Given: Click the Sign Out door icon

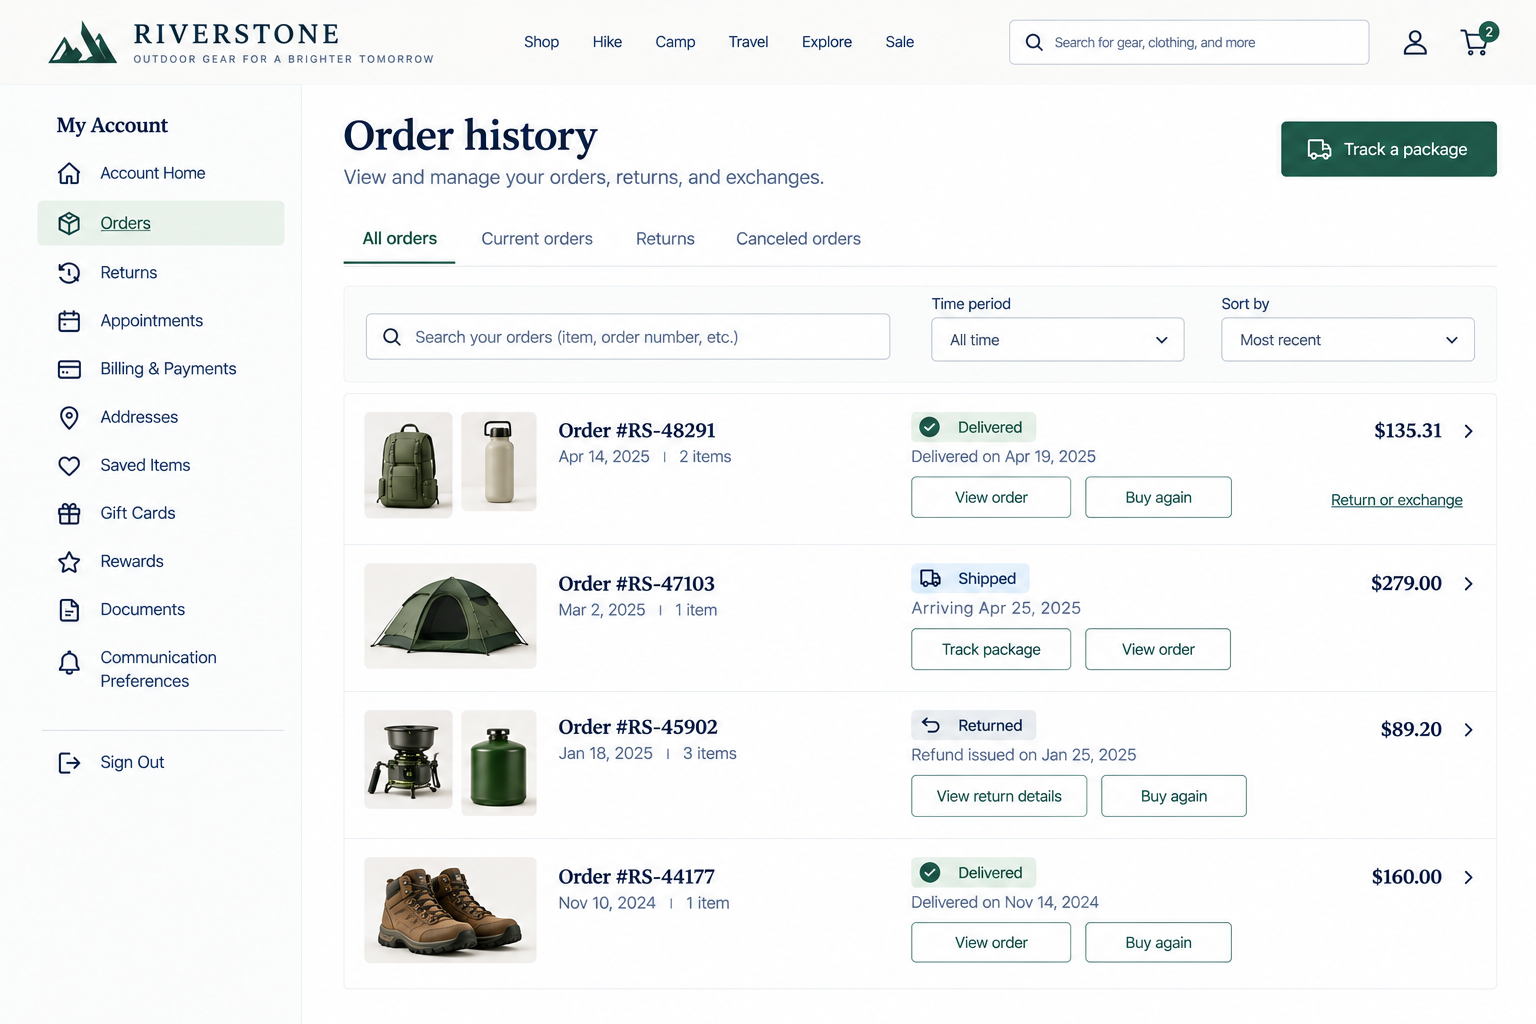Looking at the screenshot, I should coord(69,763).
